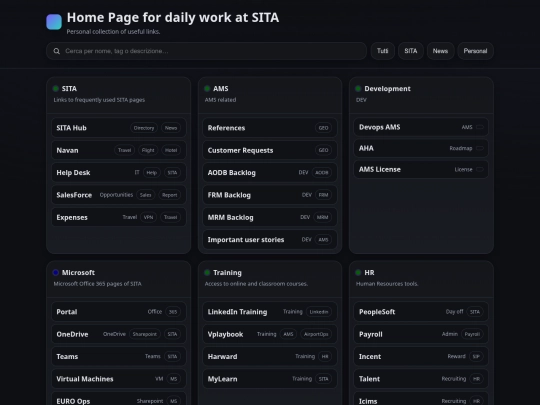The image size is (540, 405).
Task: Click the magnifier search icon
Action: point(57,51)
